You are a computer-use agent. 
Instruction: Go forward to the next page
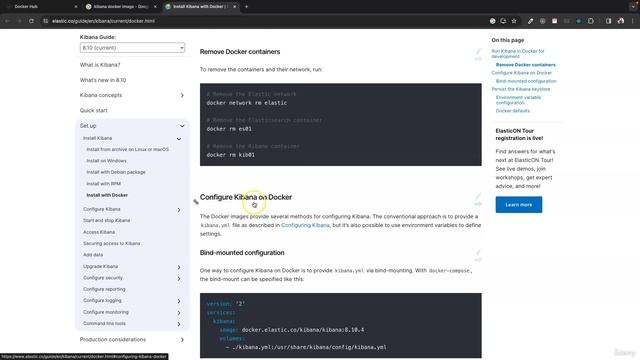coord(19,21)
